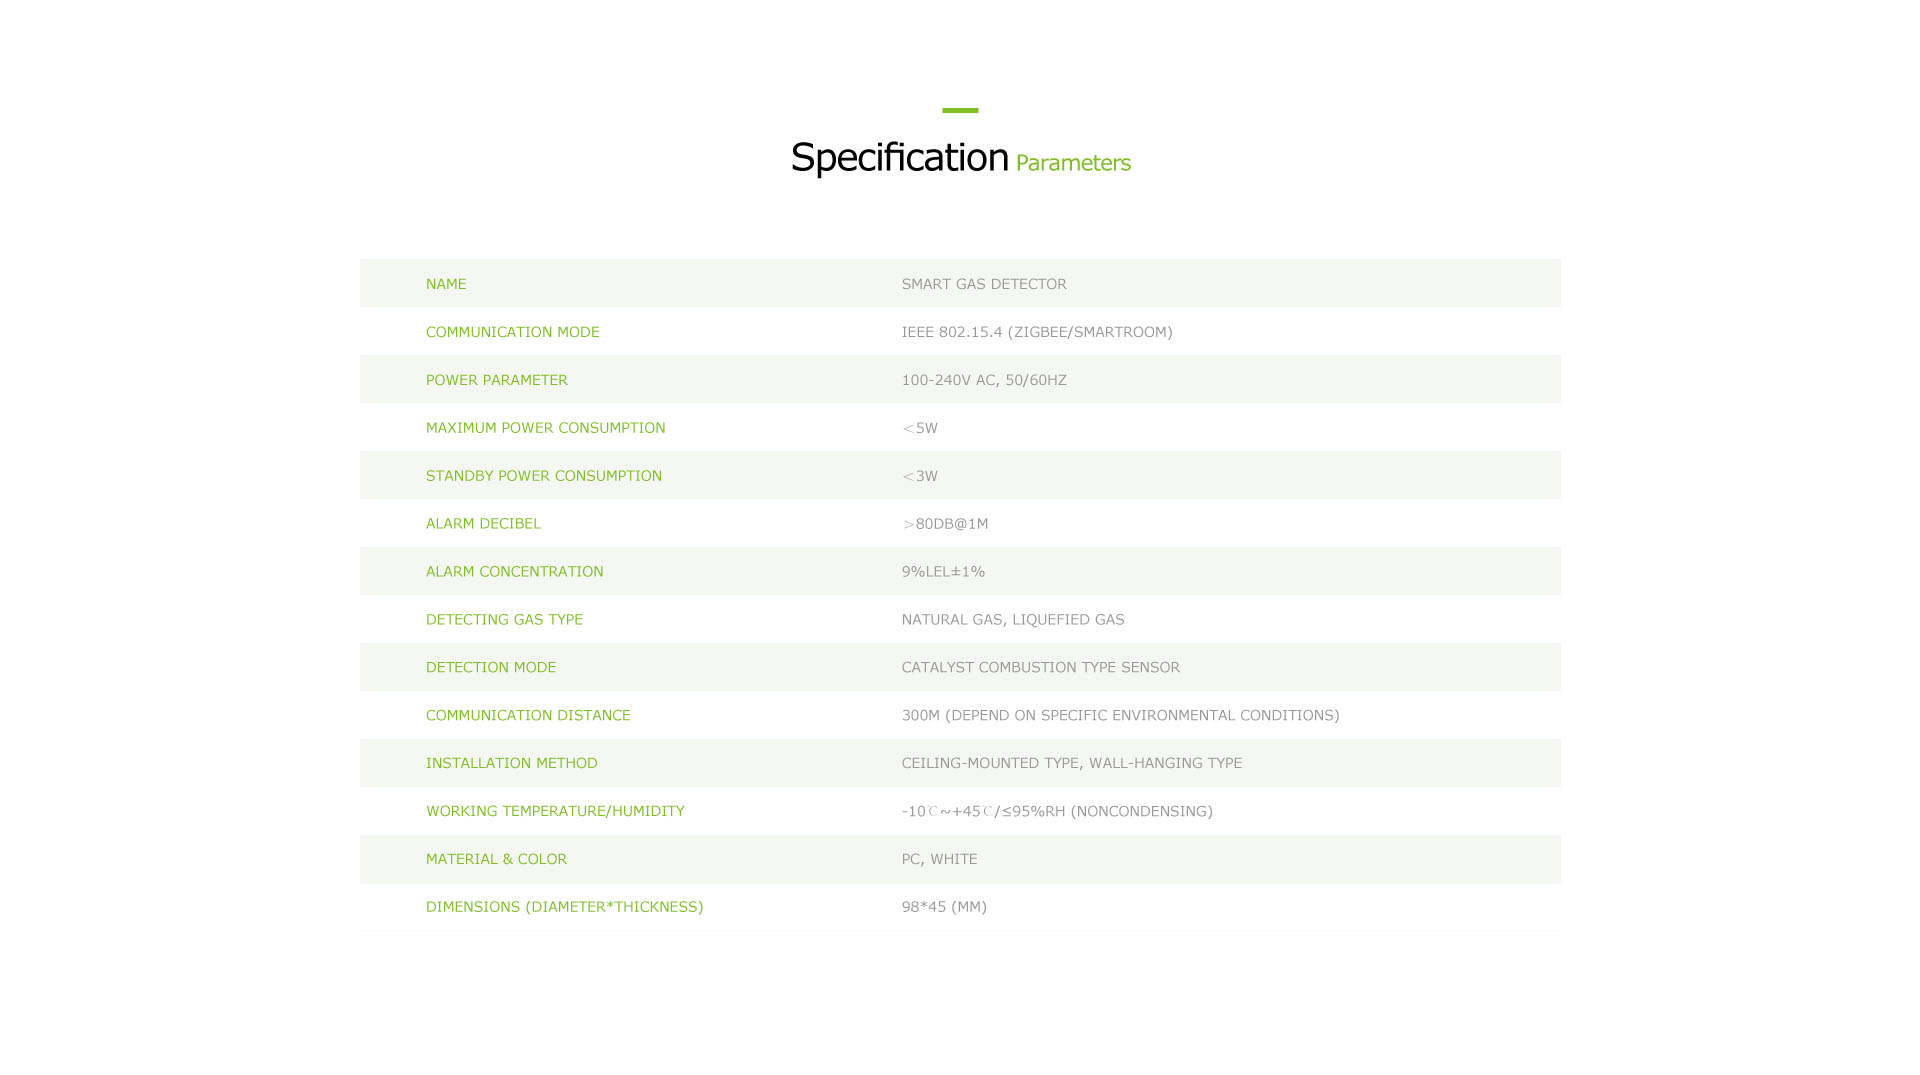The width and height of the screenshot is (1920, 1075).
Task: Select ALARM CONCENTRATION label
Action: [x=514, y=572]
